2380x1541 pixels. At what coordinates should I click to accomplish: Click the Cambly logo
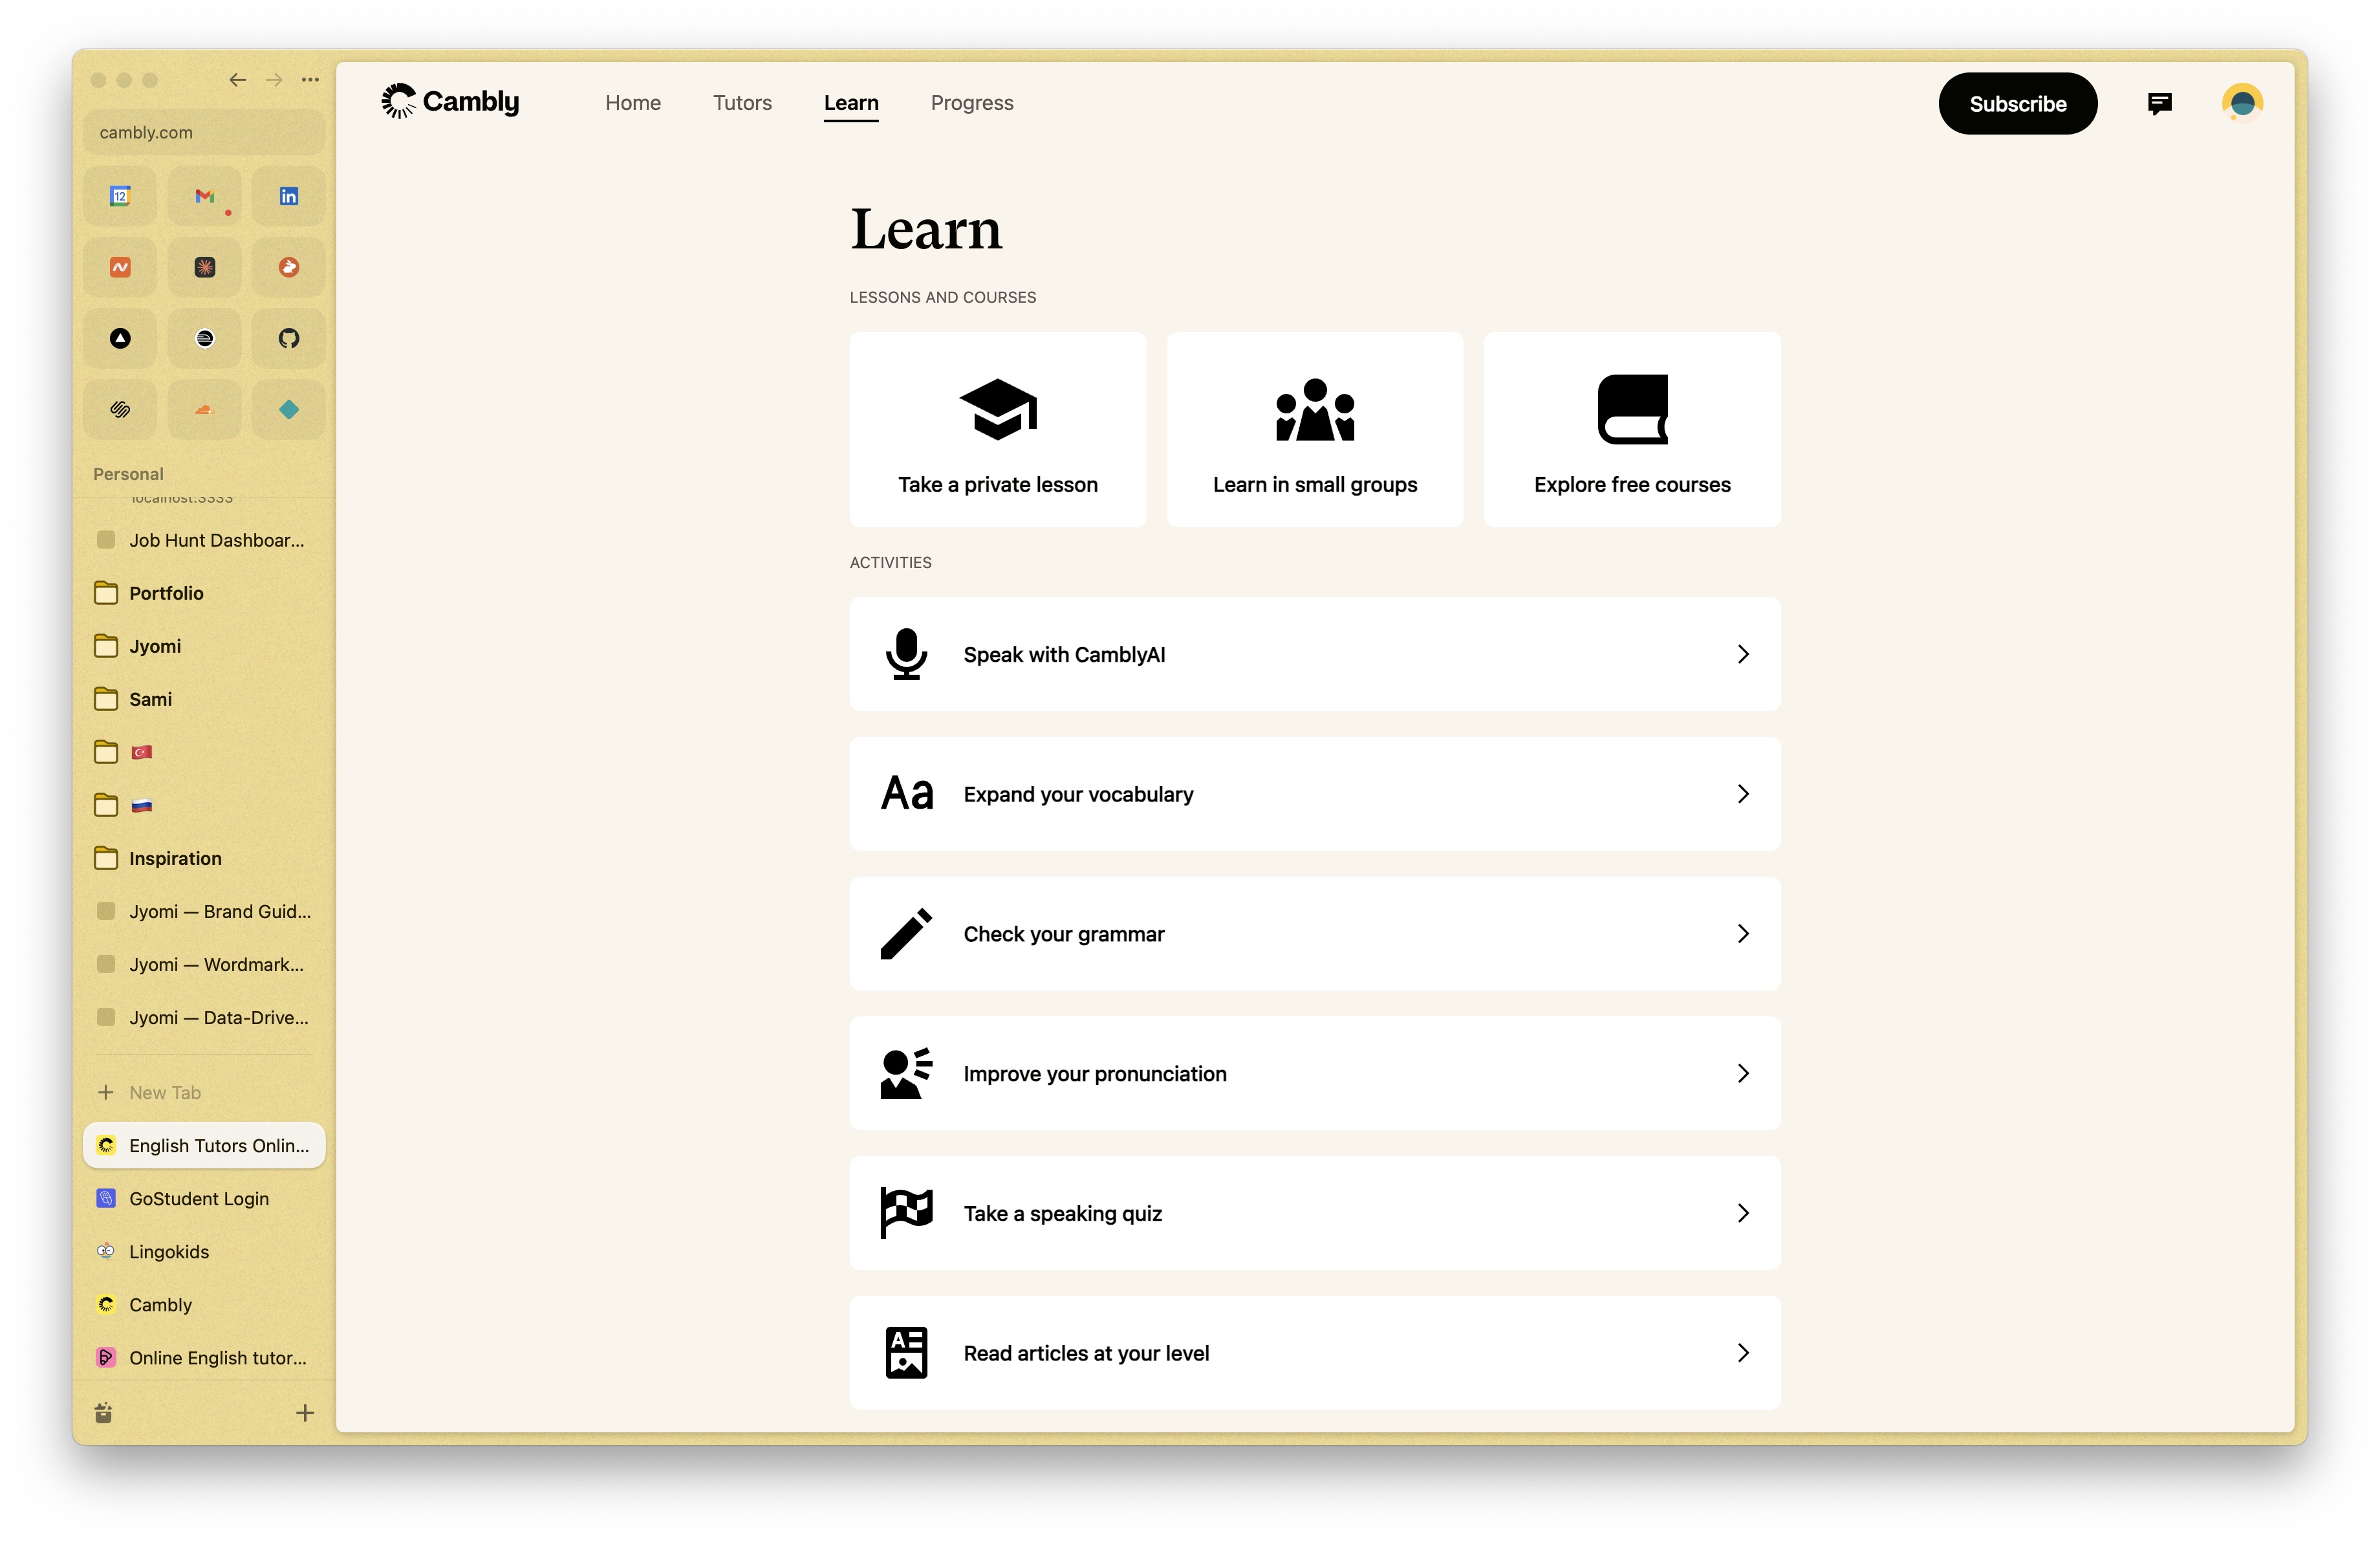coord(450,102)
